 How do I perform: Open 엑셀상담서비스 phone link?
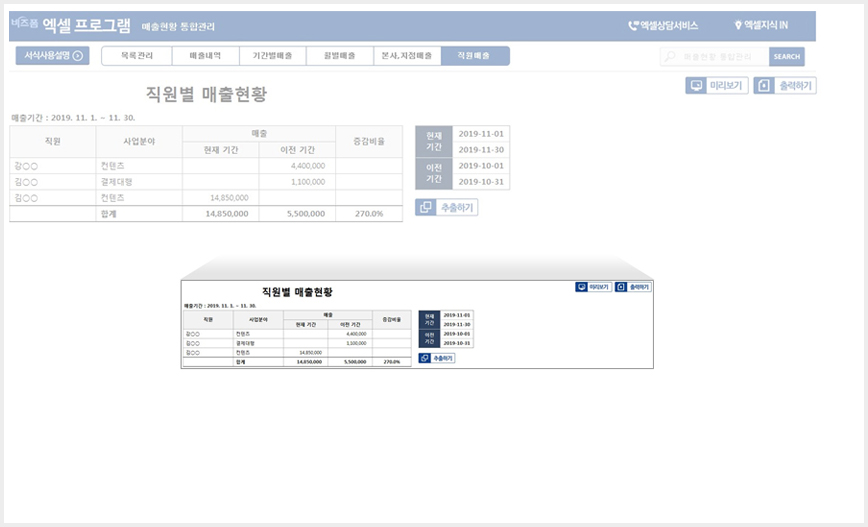coord(663,25)
